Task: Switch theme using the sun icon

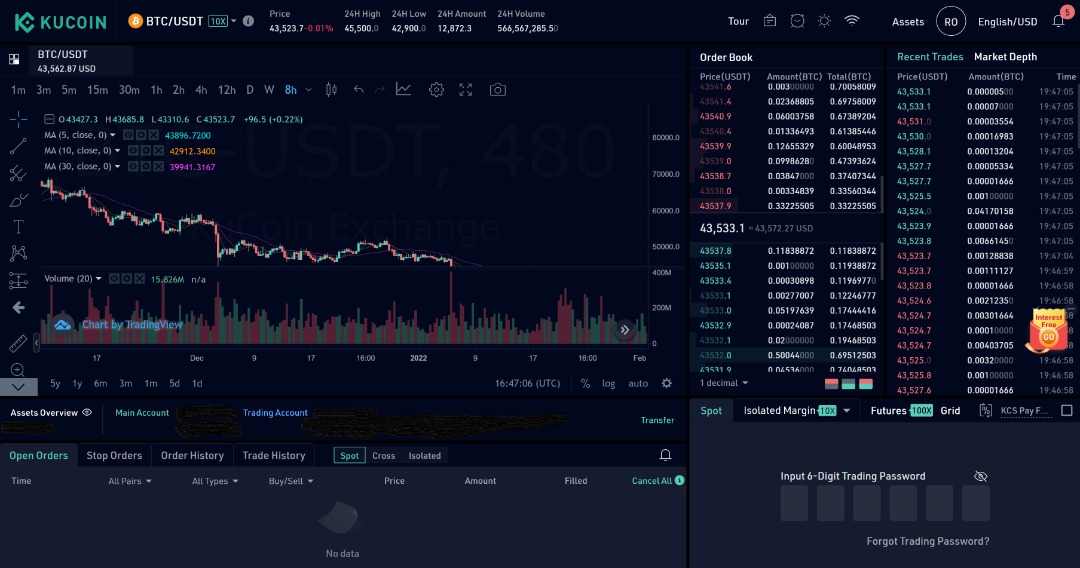Action: pos(824,21)
